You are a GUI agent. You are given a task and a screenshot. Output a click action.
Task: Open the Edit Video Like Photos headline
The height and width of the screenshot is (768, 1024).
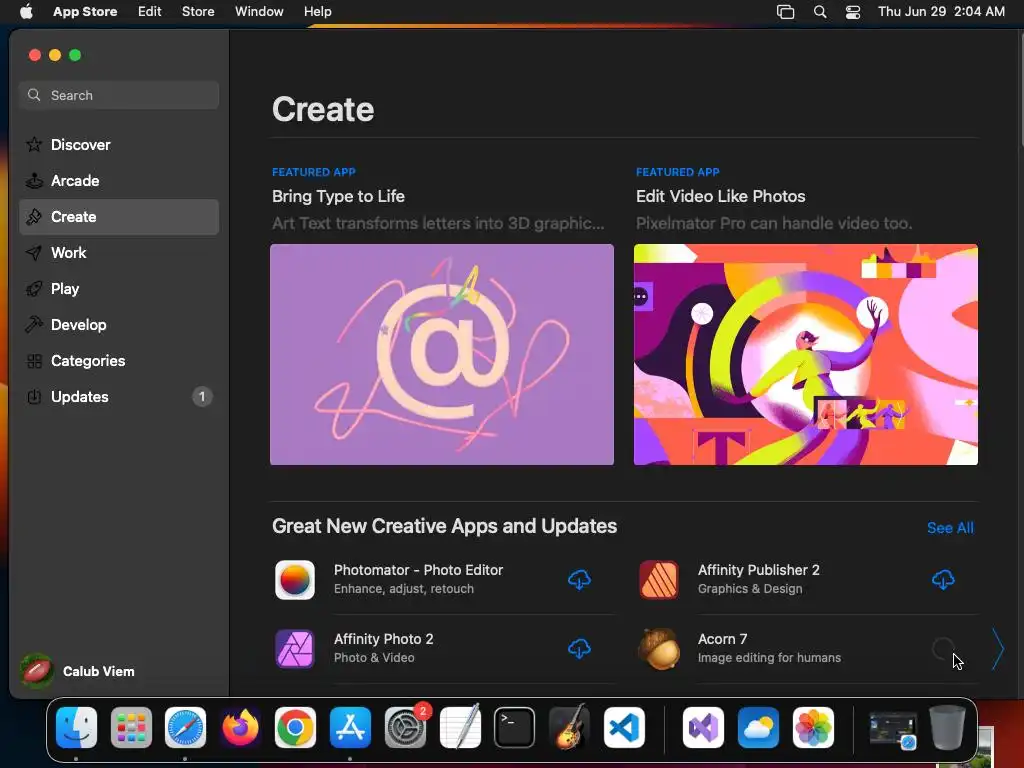(720, 197)
